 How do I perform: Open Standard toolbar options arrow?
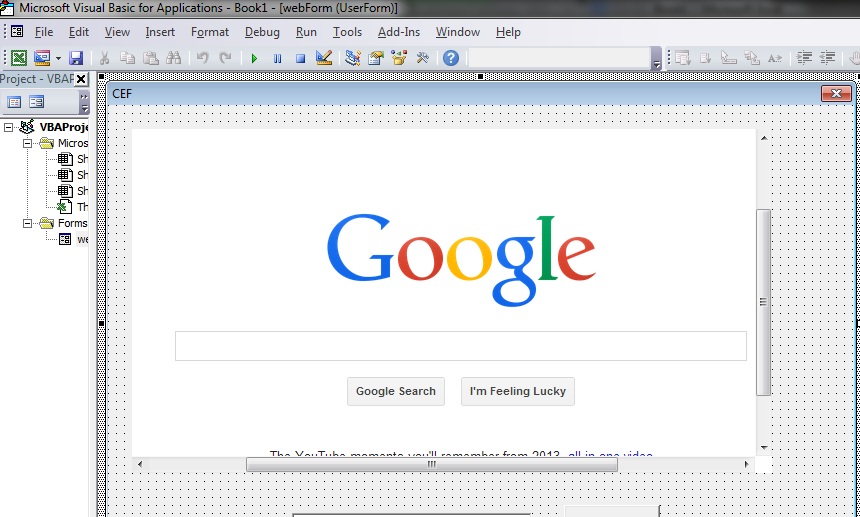[x=657, y=58]
